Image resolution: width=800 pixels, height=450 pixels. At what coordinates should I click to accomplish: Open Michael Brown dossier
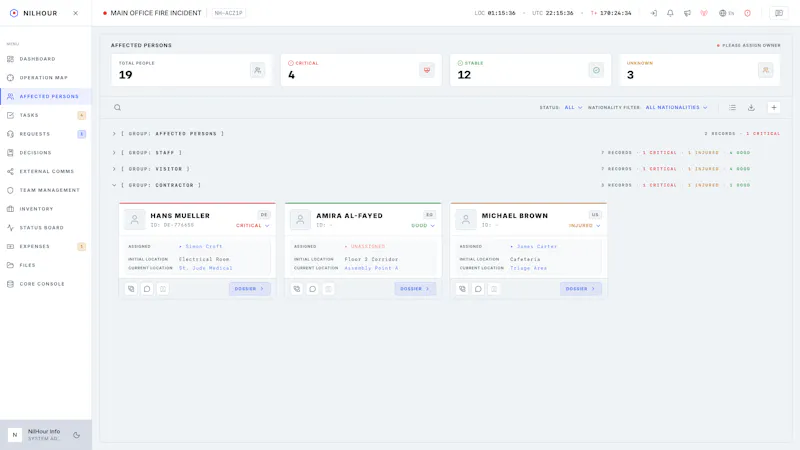pos(581,289)
